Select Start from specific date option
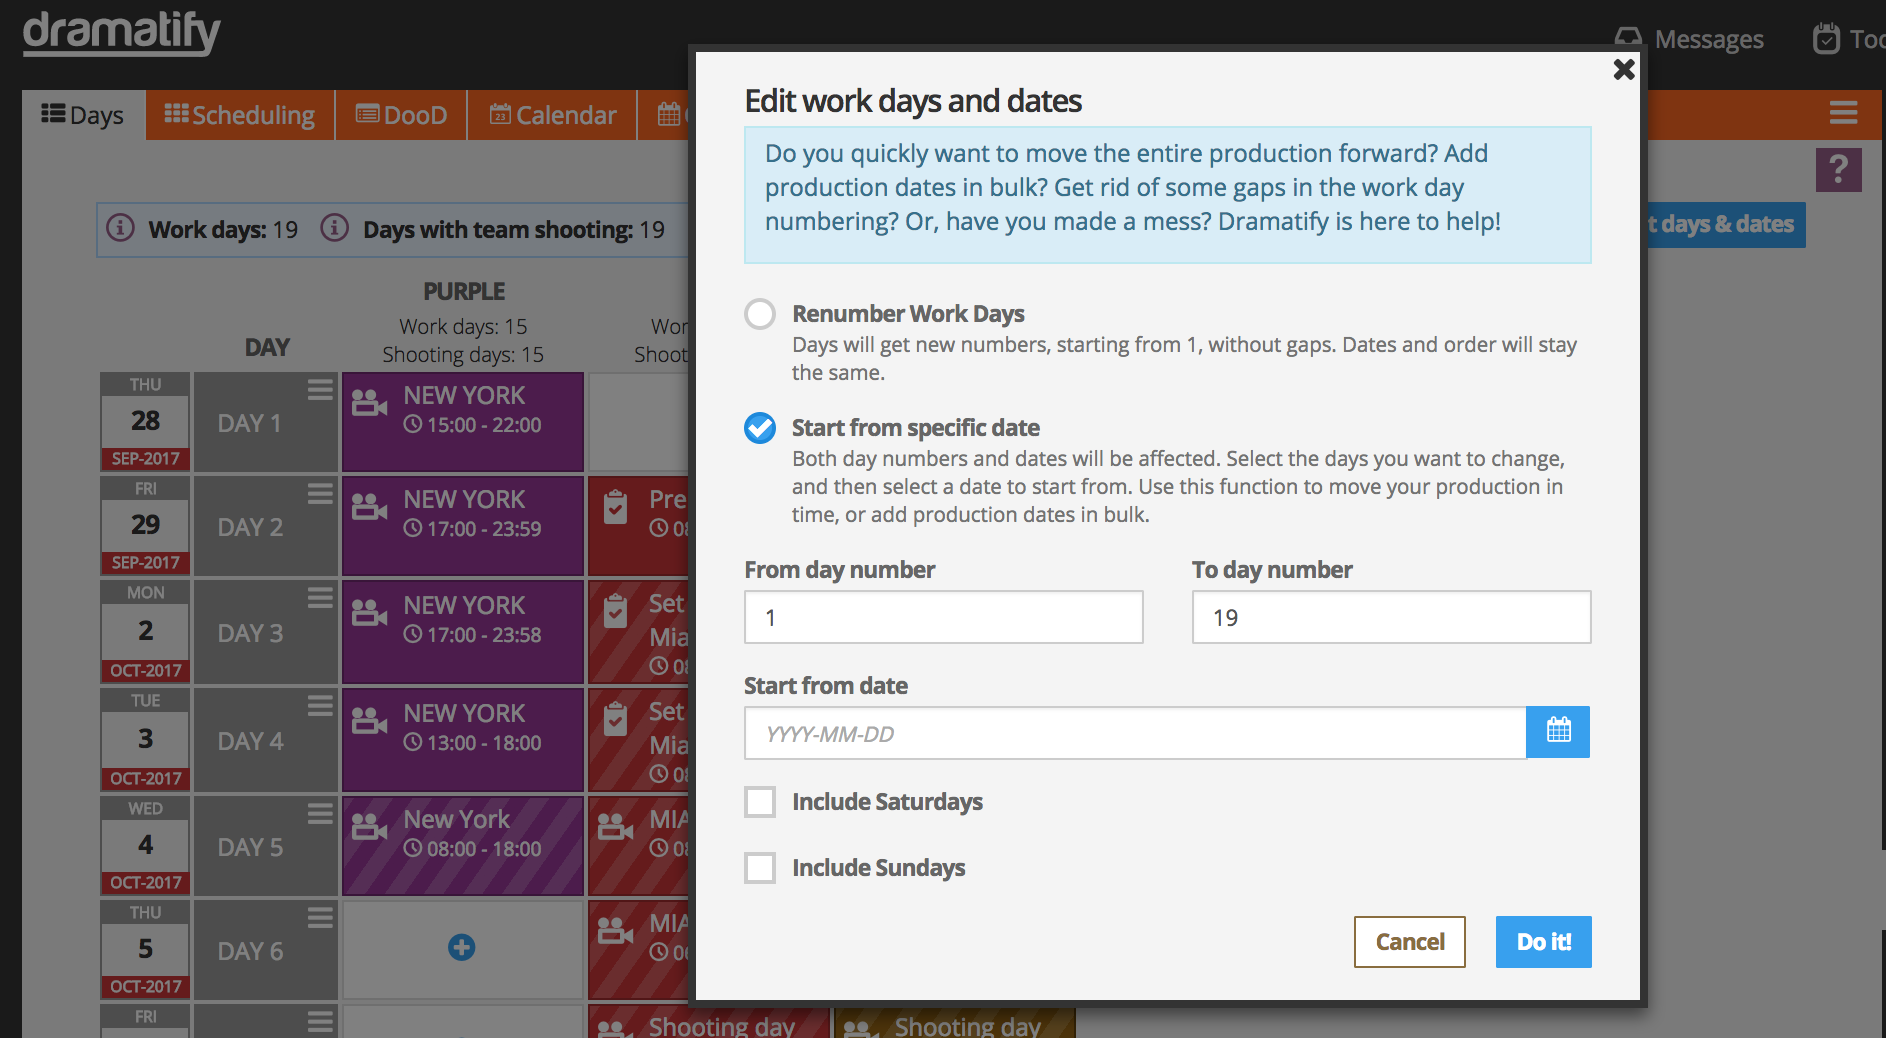1886x1038 pixels. [760, 428]
